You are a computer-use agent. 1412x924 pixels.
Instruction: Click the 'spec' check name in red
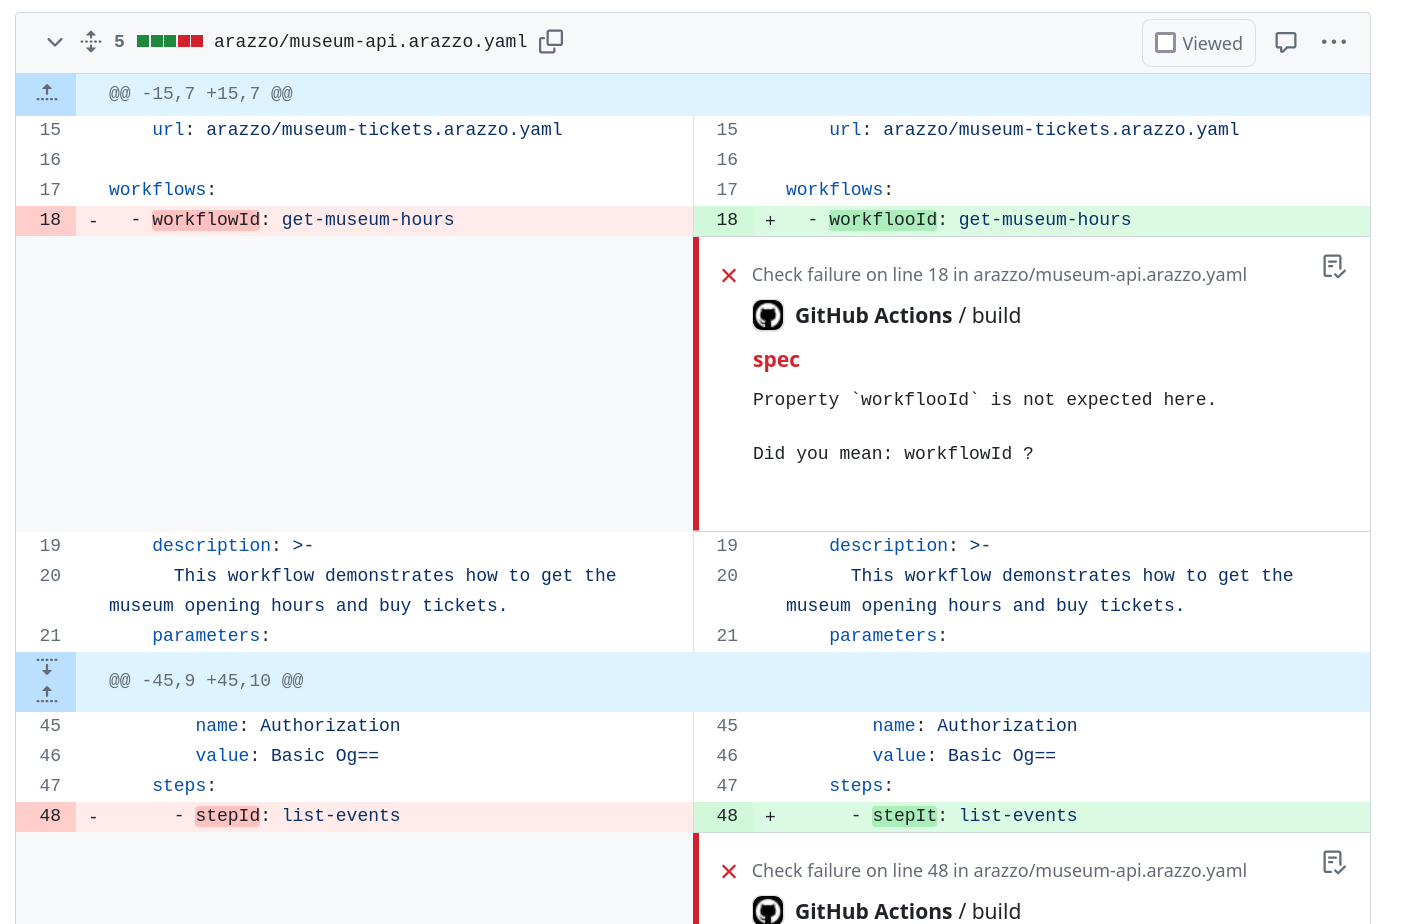(x=776, y=360)
